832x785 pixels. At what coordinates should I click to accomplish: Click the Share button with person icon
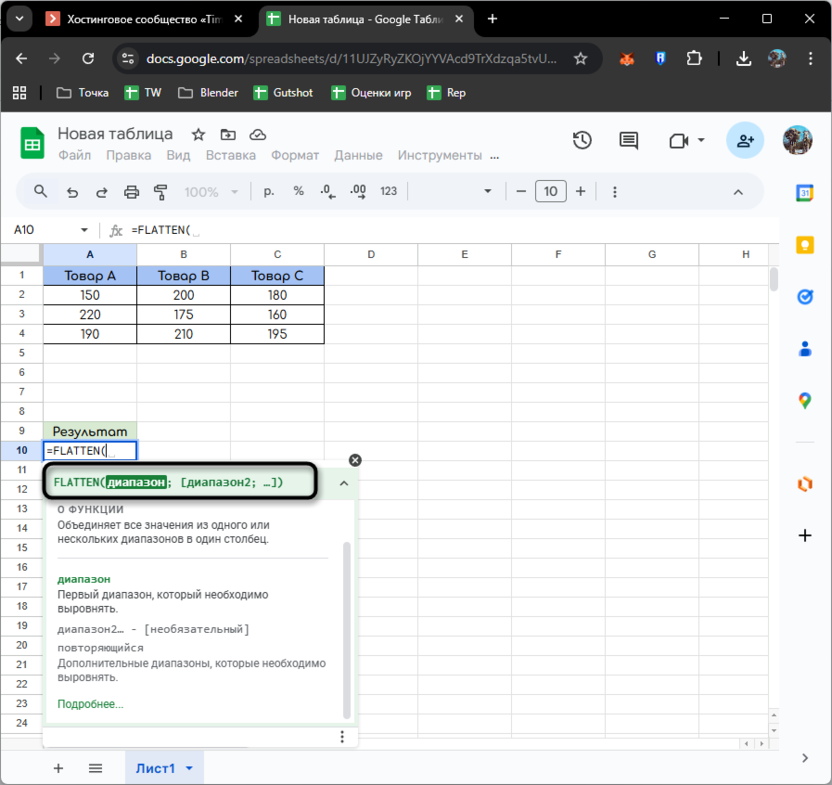(745, 140)
